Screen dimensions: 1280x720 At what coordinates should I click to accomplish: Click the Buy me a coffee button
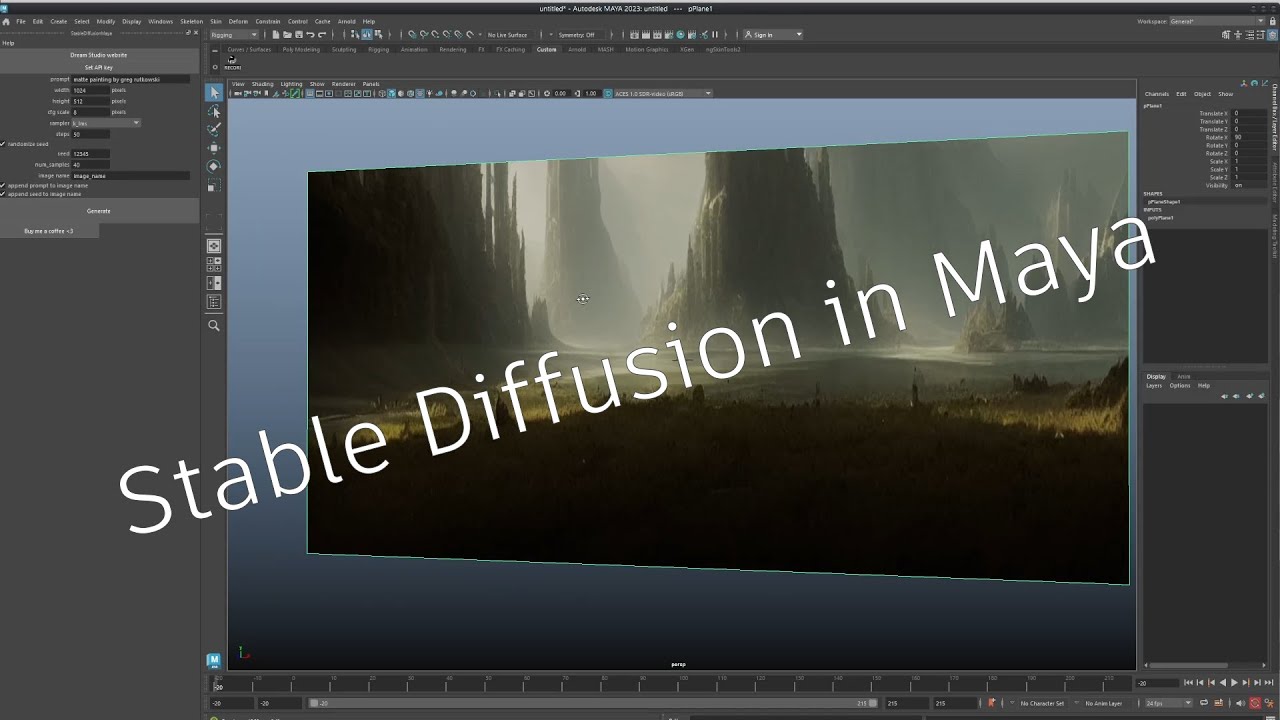click(x=49, y=231)
